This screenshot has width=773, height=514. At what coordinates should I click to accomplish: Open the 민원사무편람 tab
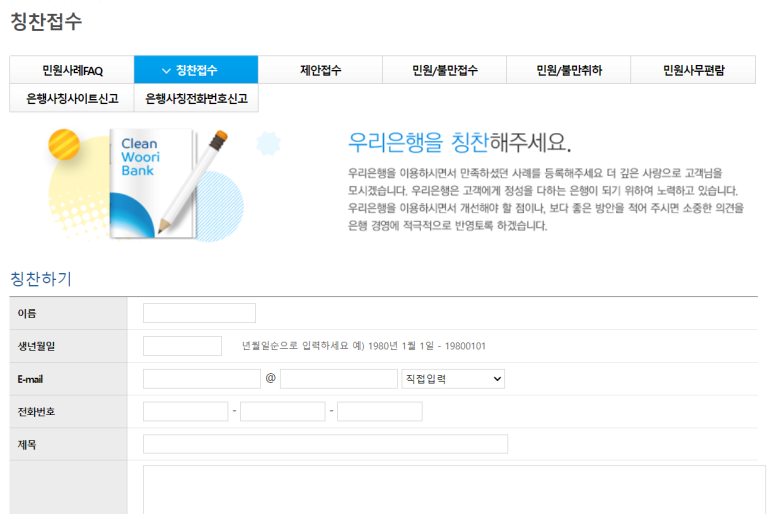(x=693, y=70)
